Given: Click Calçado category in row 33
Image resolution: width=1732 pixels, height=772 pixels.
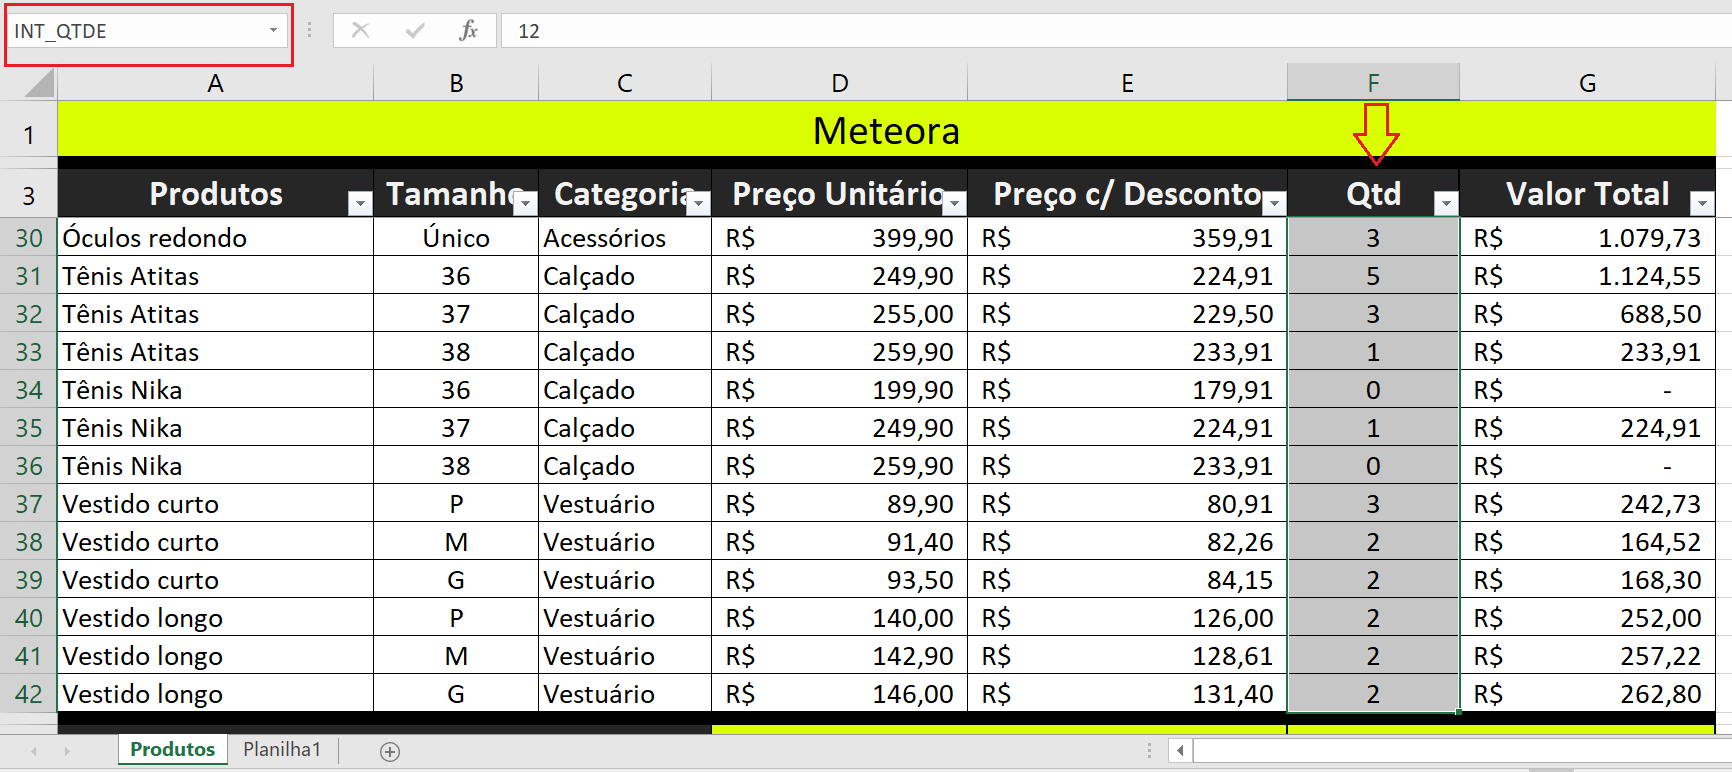Looking at the screenshot, I should [x=625, y=352].
